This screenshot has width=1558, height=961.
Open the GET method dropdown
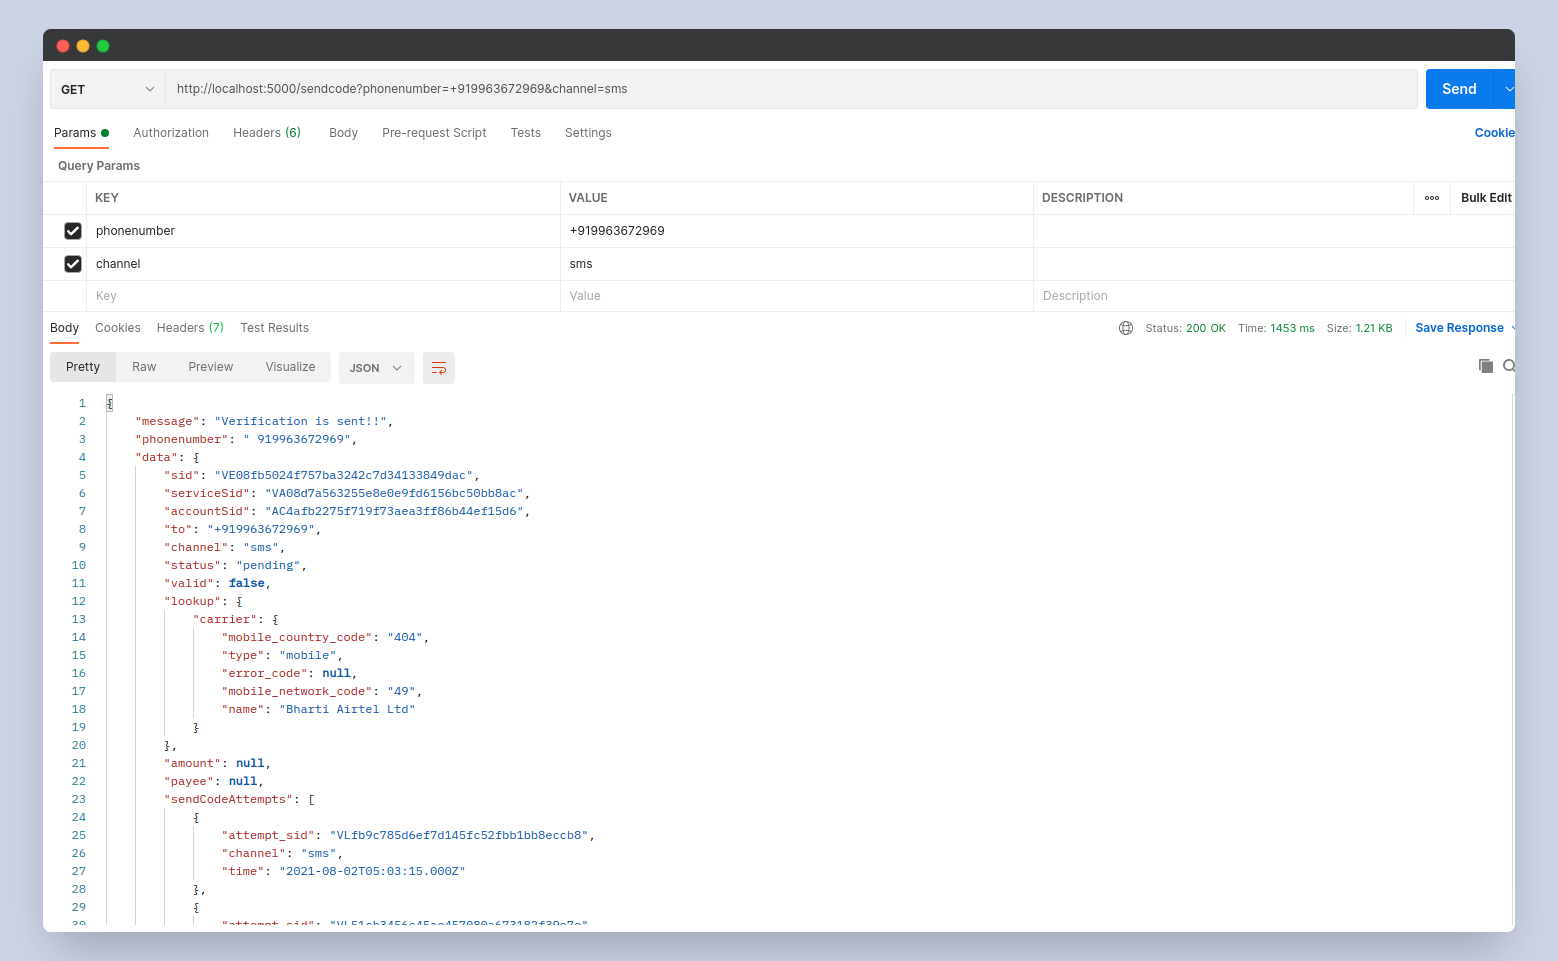tap(108, 89)
